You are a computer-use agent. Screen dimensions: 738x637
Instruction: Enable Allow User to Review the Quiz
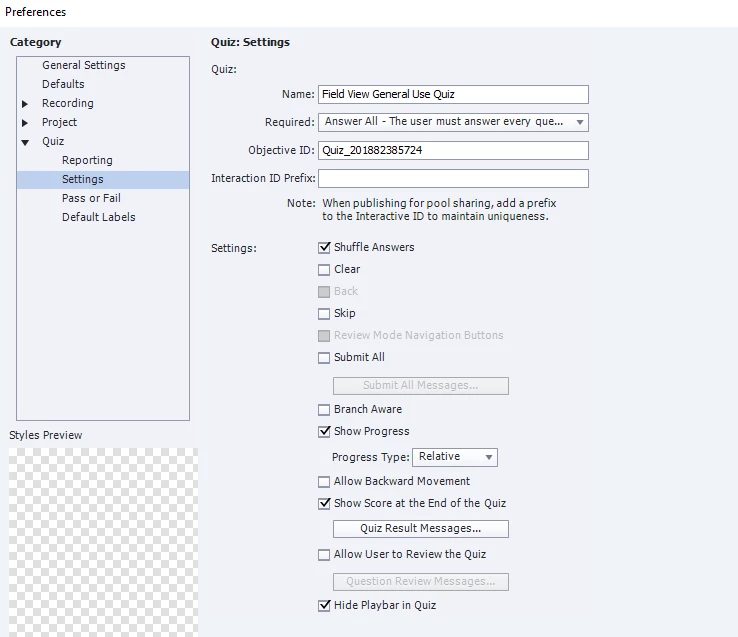pyautogui.click(x=324, y=555)
